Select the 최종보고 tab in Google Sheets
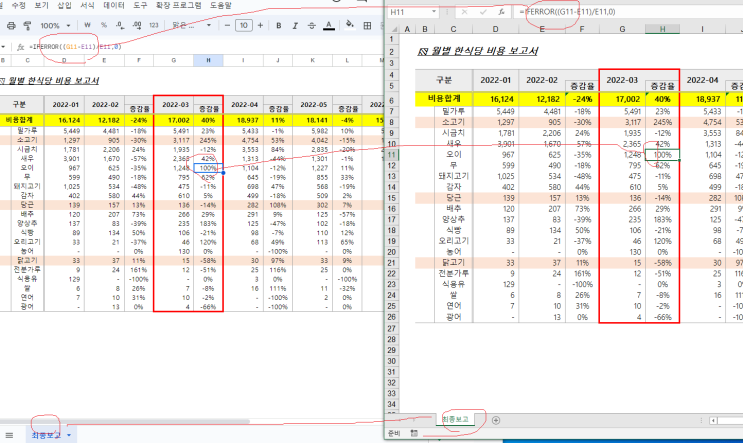 point(46,435)
